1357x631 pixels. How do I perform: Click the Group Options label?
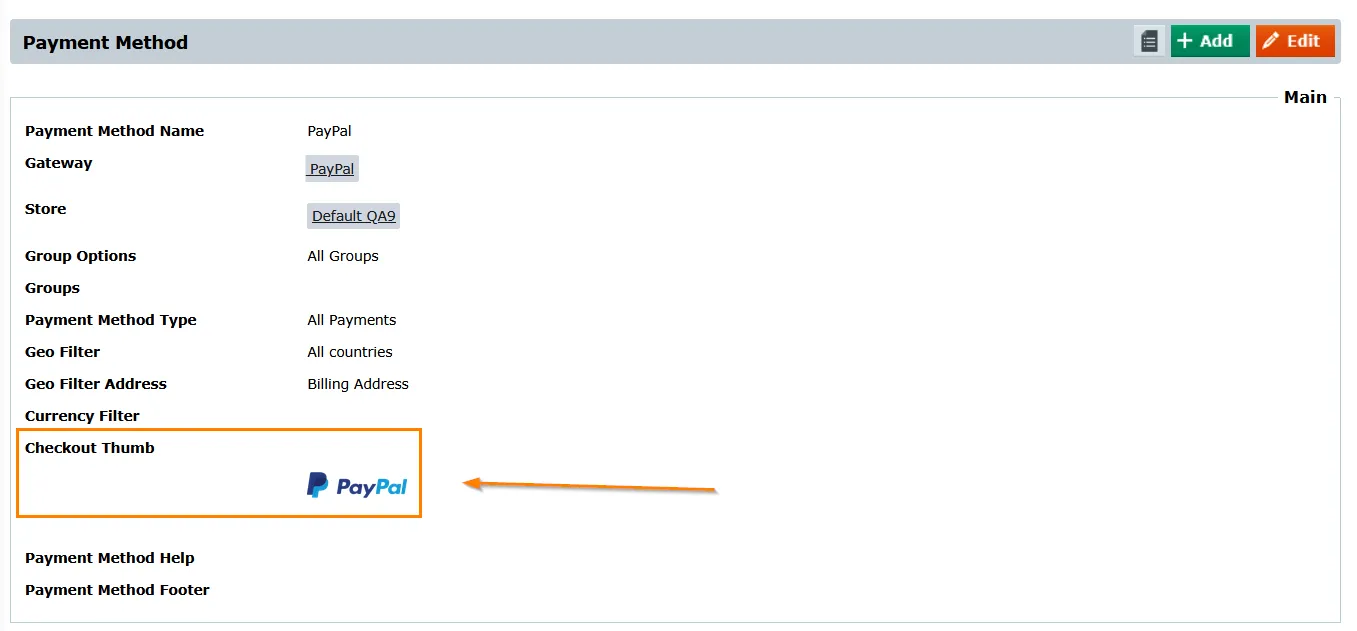pos(80,256)
